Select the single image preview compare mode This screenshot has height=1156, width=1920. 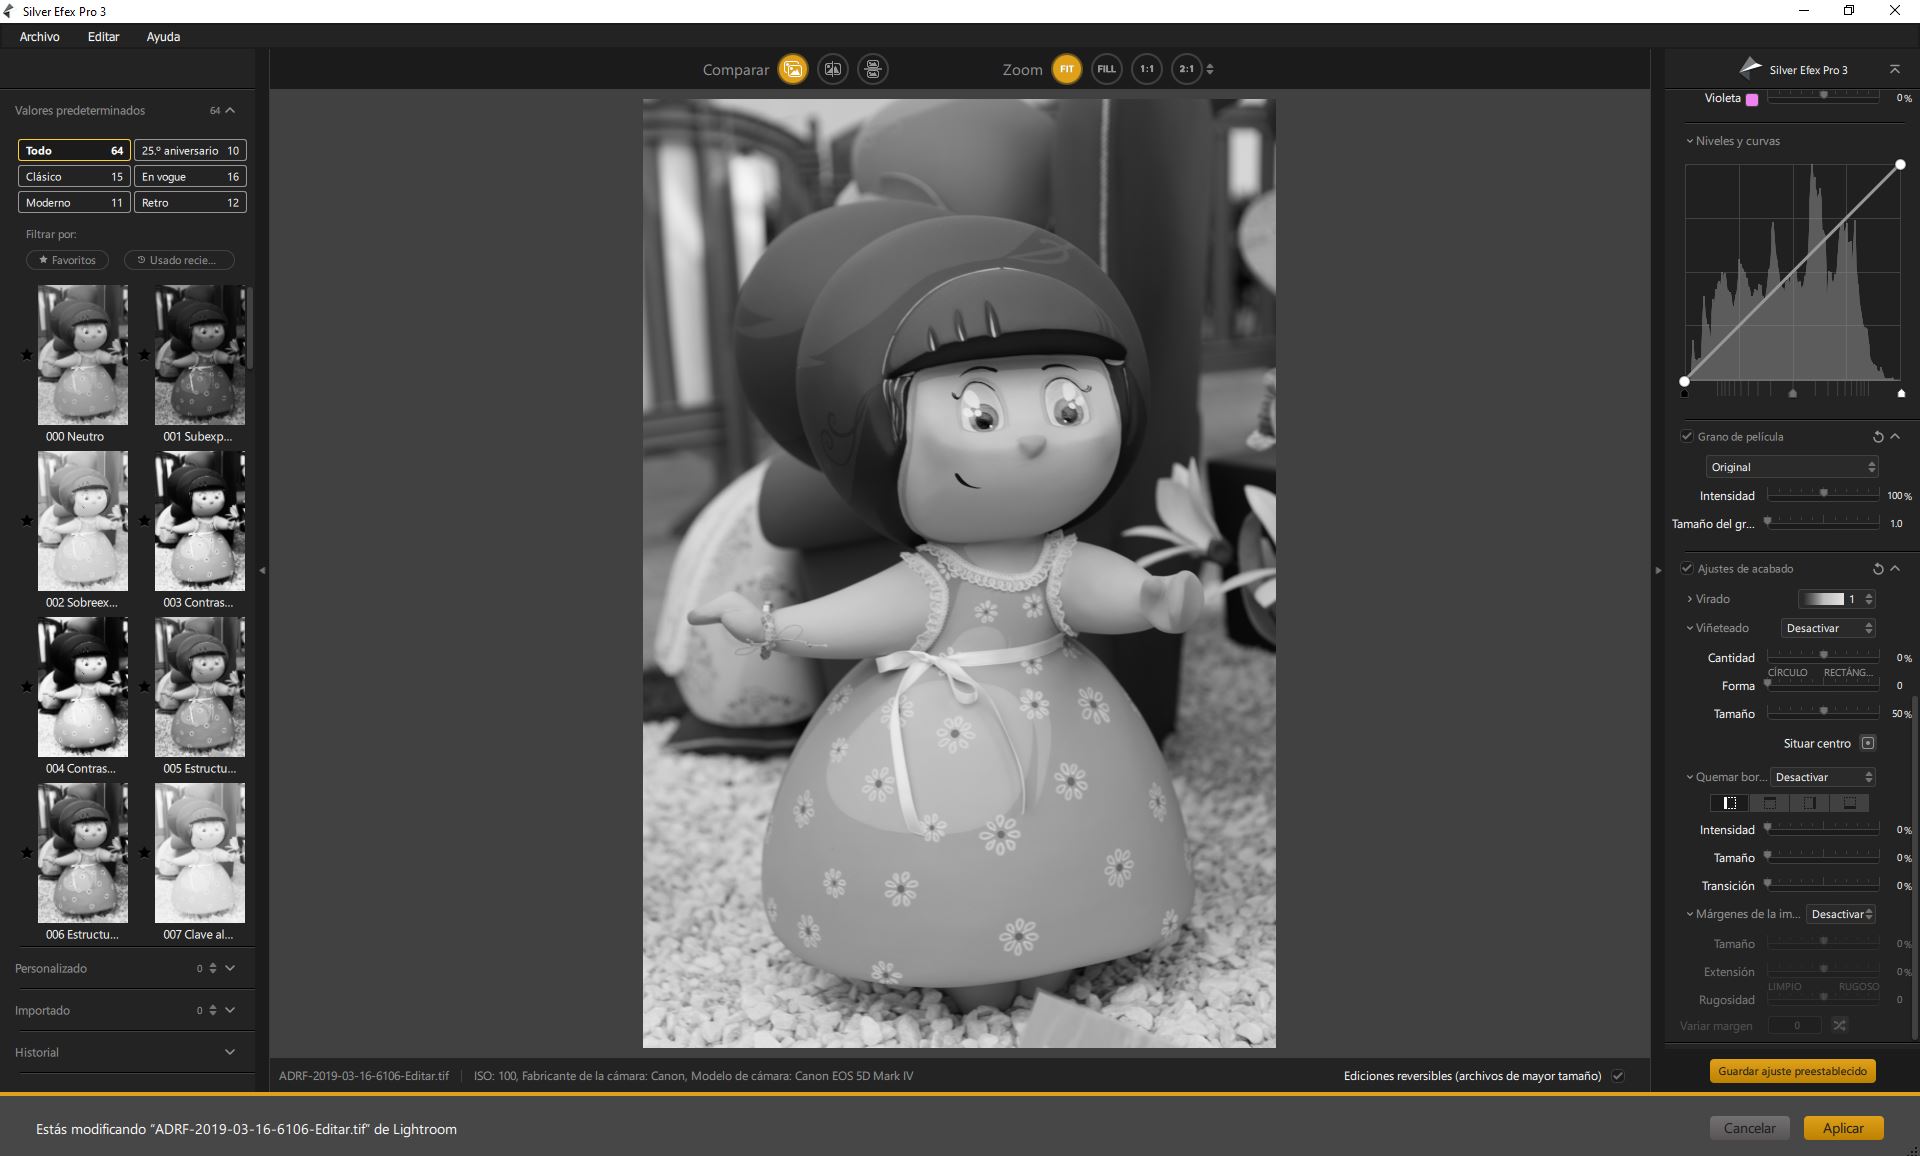click(x=793, y=69)
